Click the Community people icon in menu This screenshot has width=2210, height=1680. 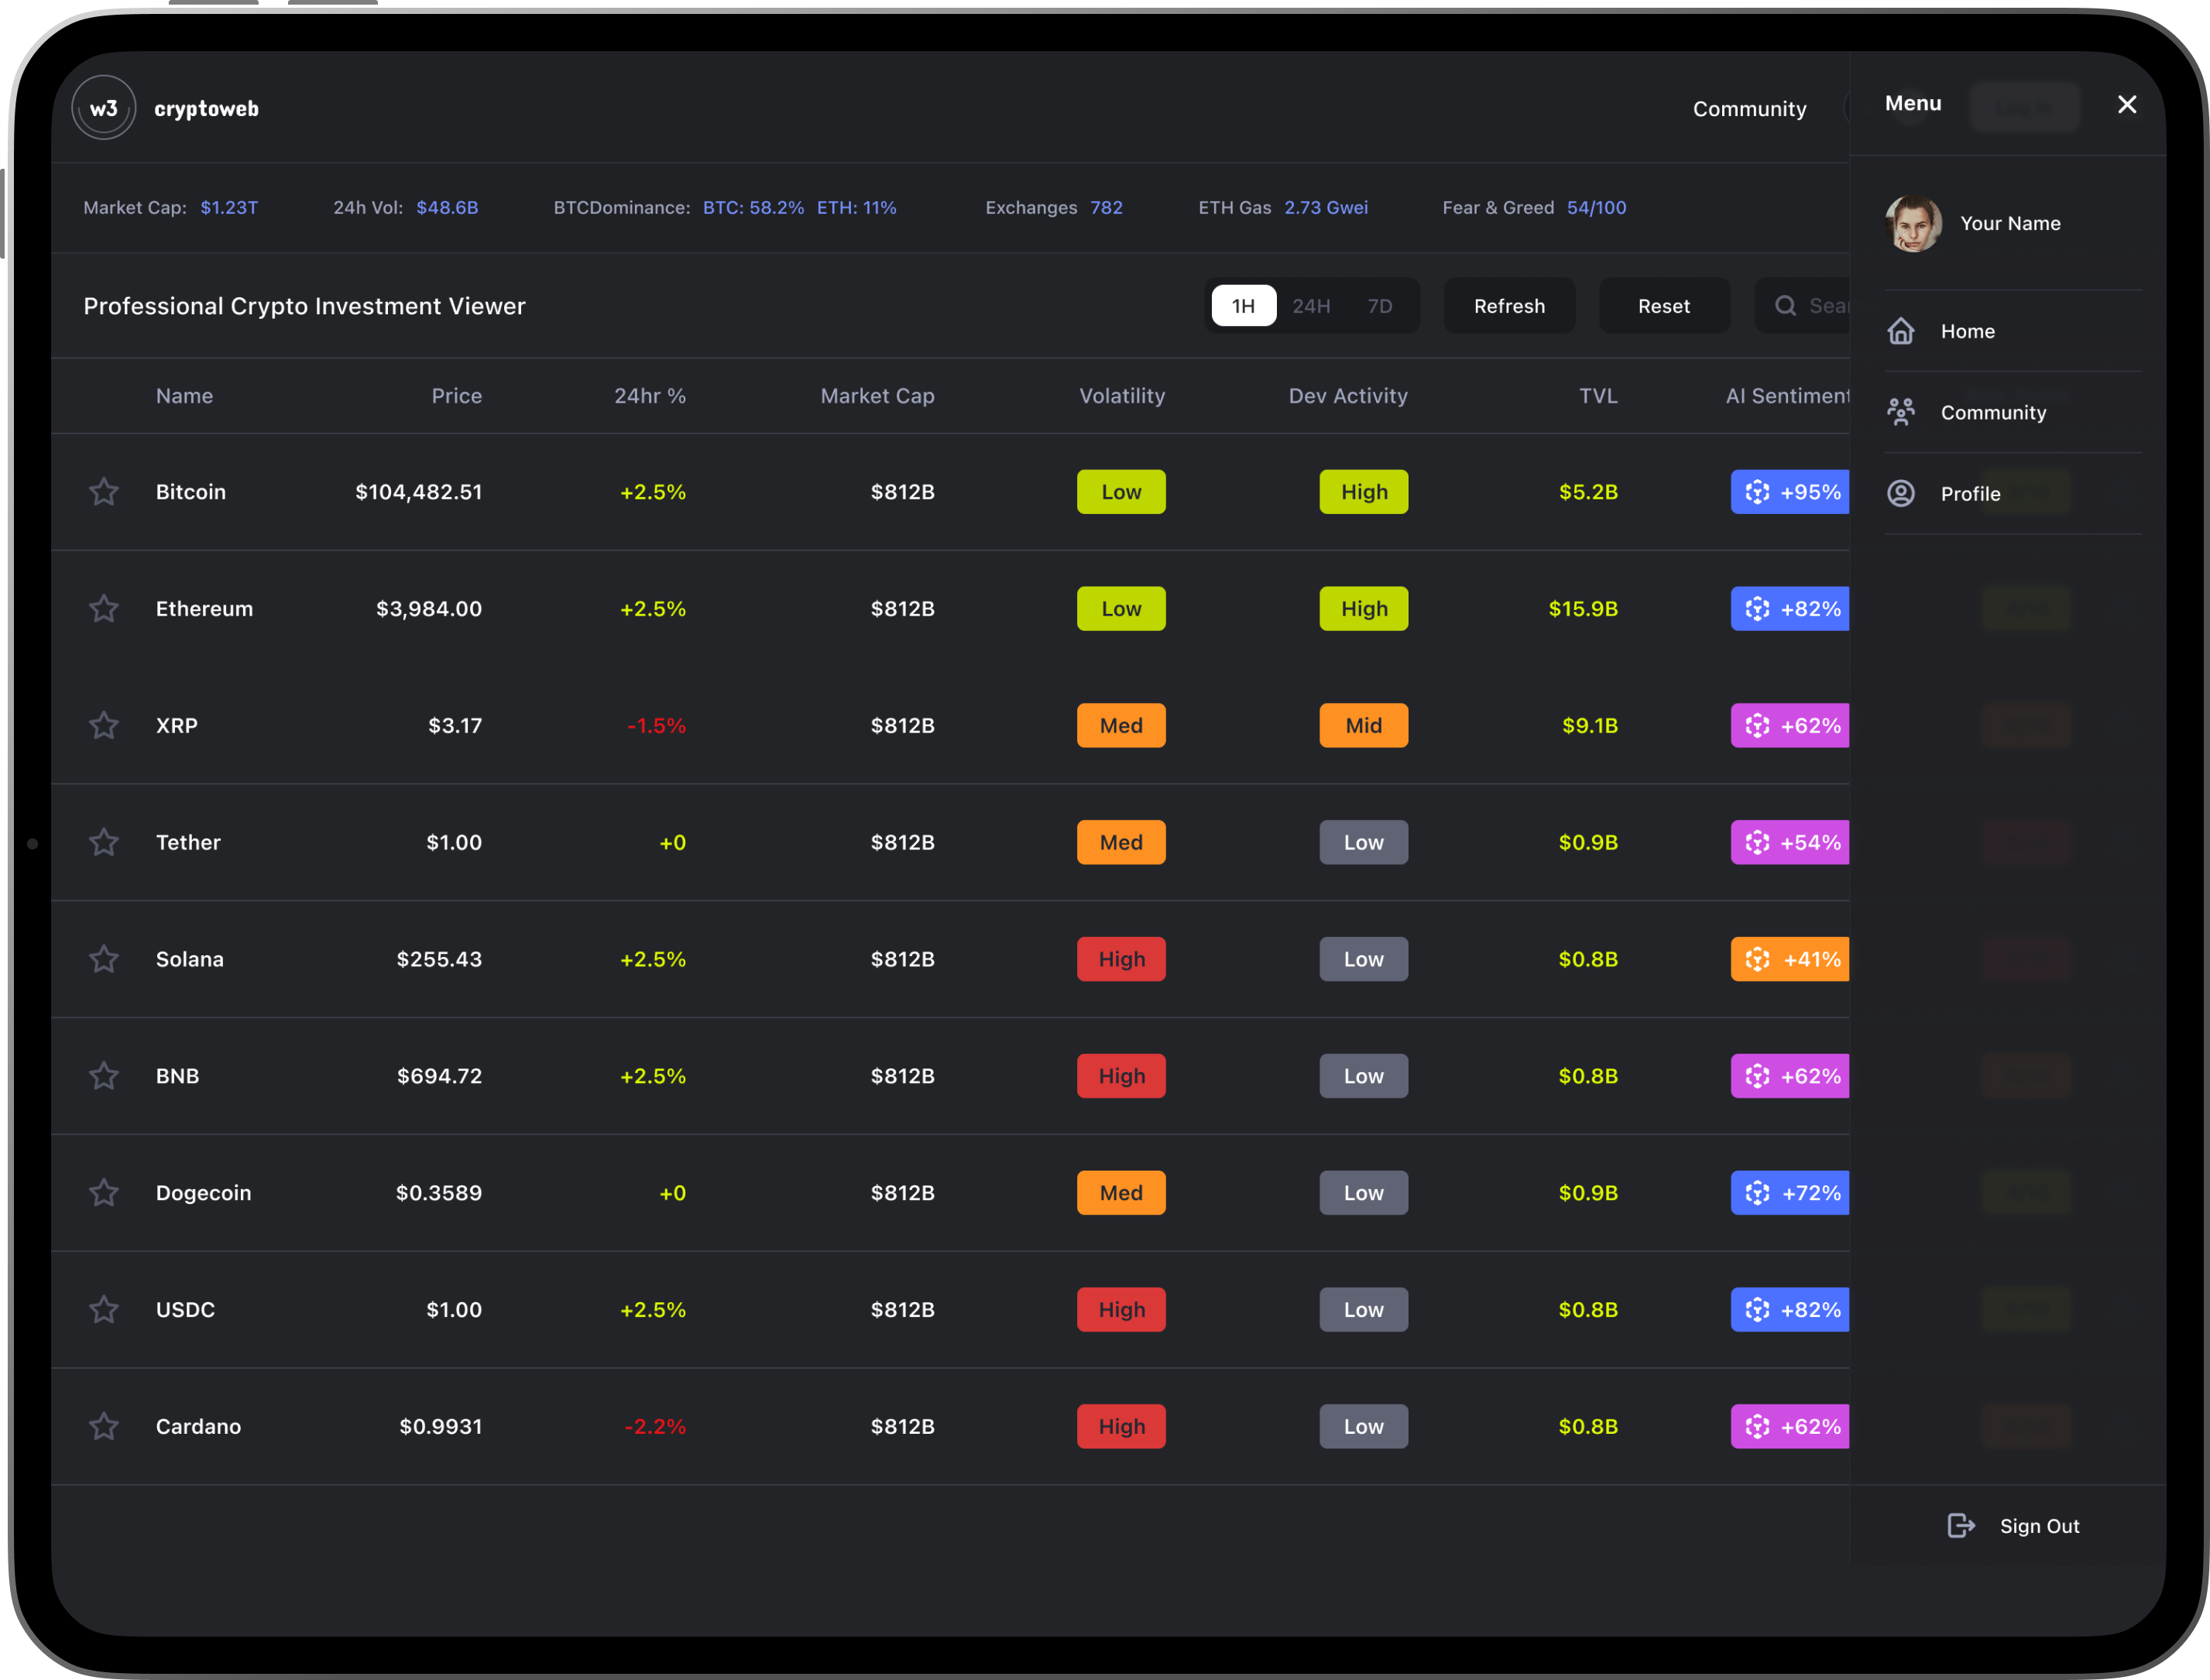1901,412
